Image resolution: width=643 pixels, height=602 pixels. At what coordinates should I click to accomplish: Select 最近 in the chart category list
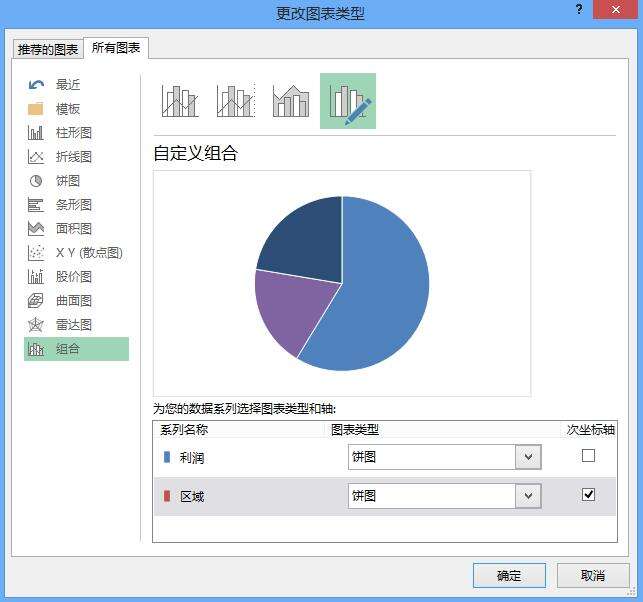[68, 85]
